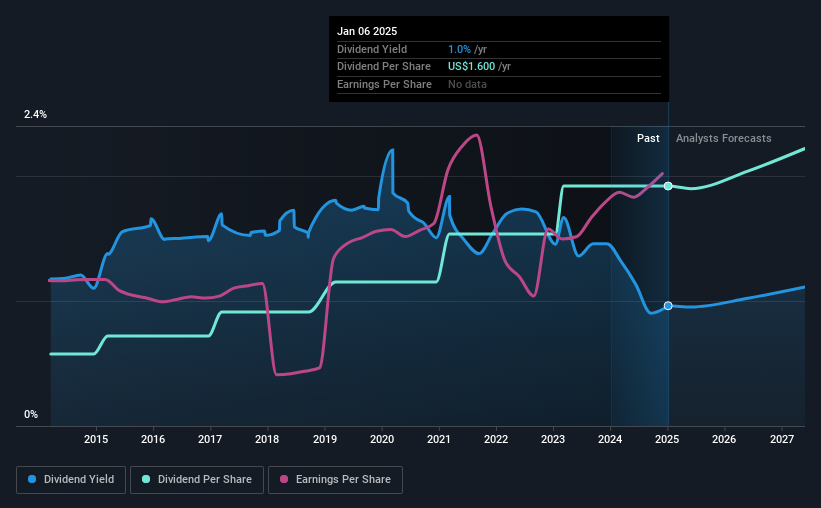Click the tooltip Dividend Yield row label
This screenshot has height=508, width=821.
[372, 49]
